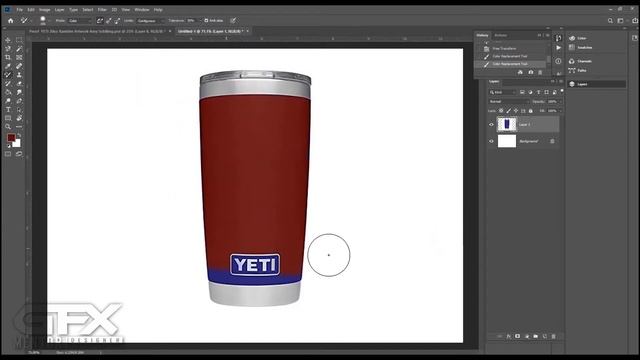Open the blend mode dropdown set to Normal

click(509, 101)
